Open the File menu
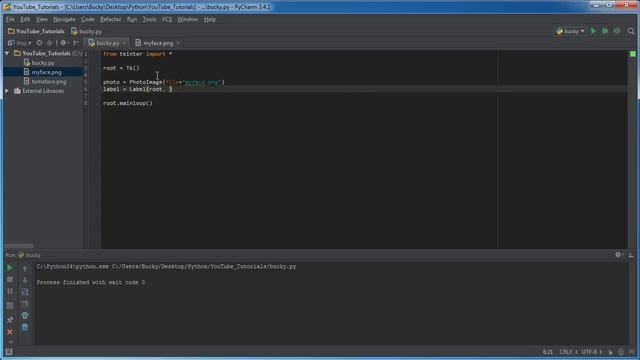This screenshot has width=640, height=360. 10,19
